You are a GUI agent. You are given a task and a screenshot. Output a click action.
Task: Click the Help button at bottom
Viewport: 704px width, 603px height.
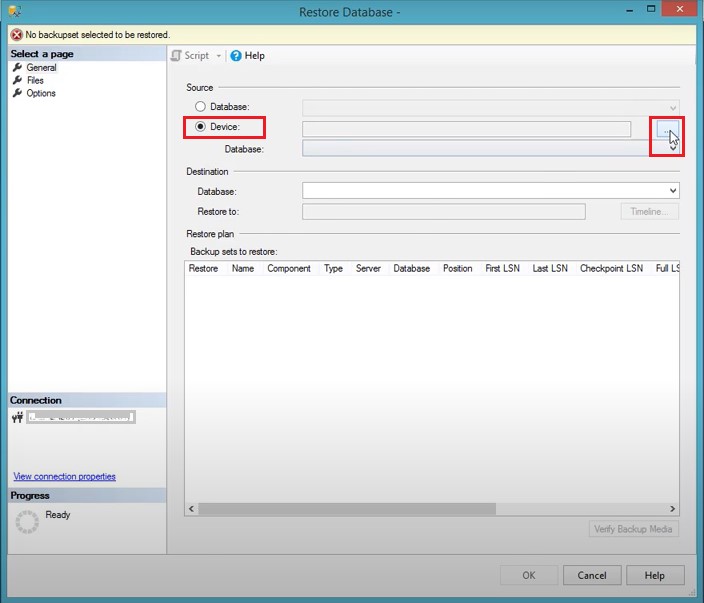(x=654, y=576)
